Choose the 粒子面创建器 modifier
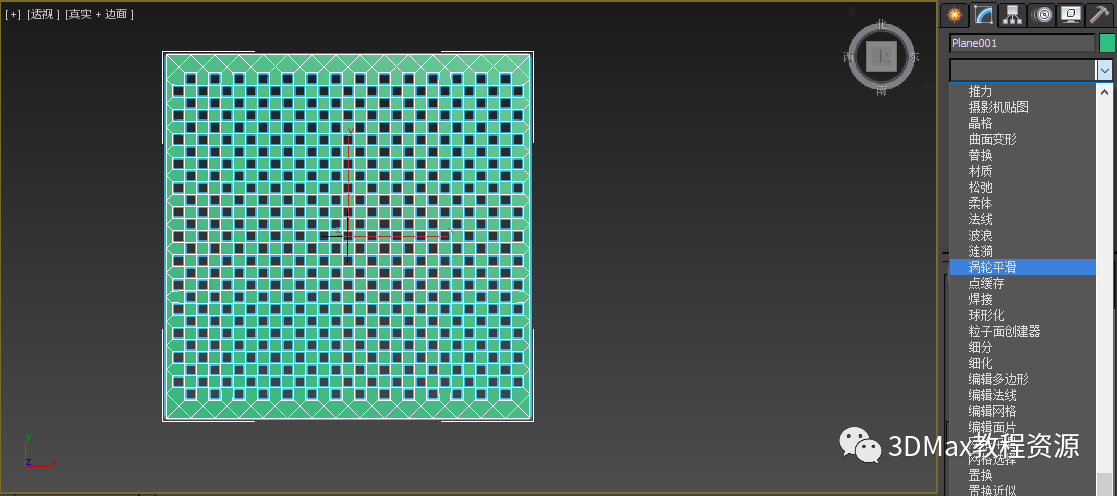Image resolution: width=1117 pixels, height=496 pixels. pyautogui.click(x=1022, y=331)
